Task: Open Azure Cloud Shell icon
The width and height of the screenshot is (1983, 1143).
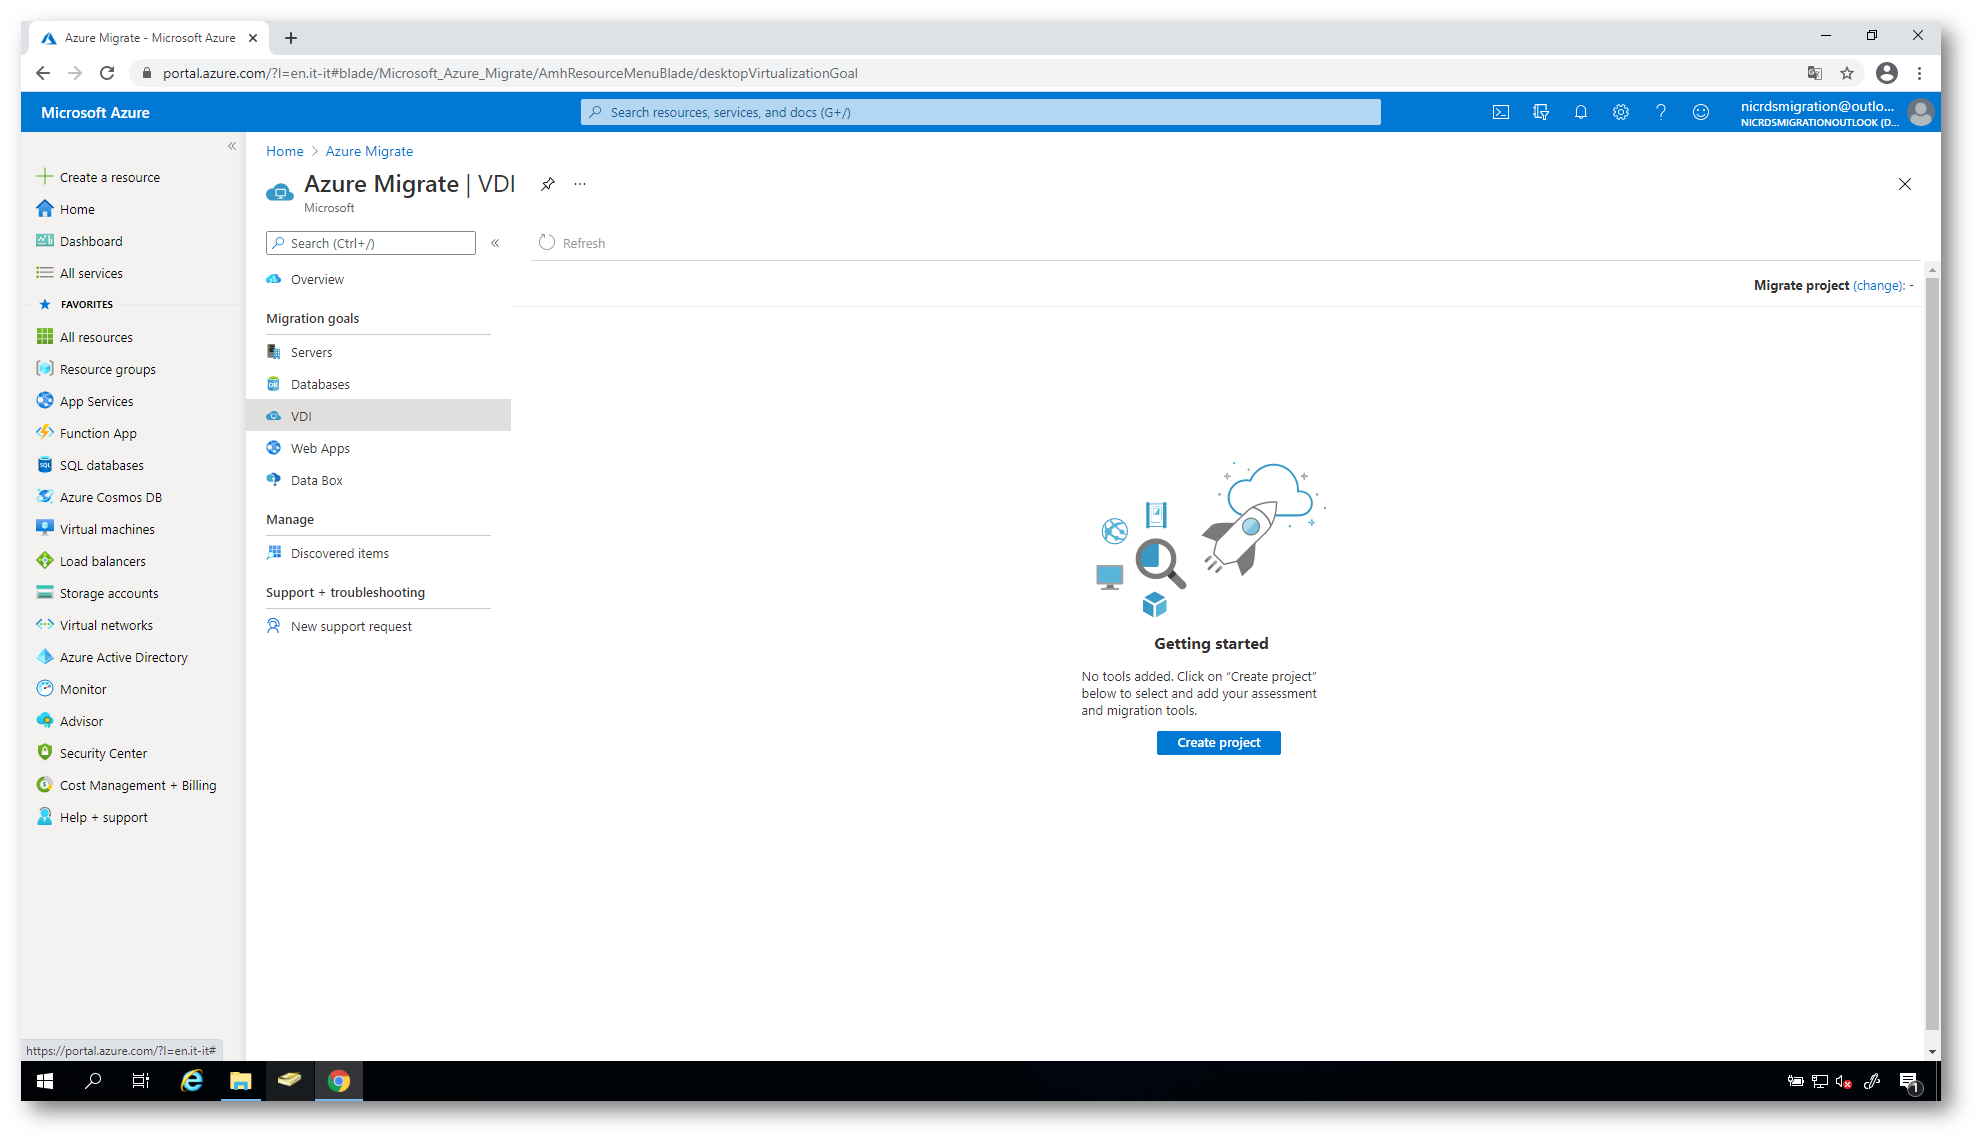Action: point(1501,112)
